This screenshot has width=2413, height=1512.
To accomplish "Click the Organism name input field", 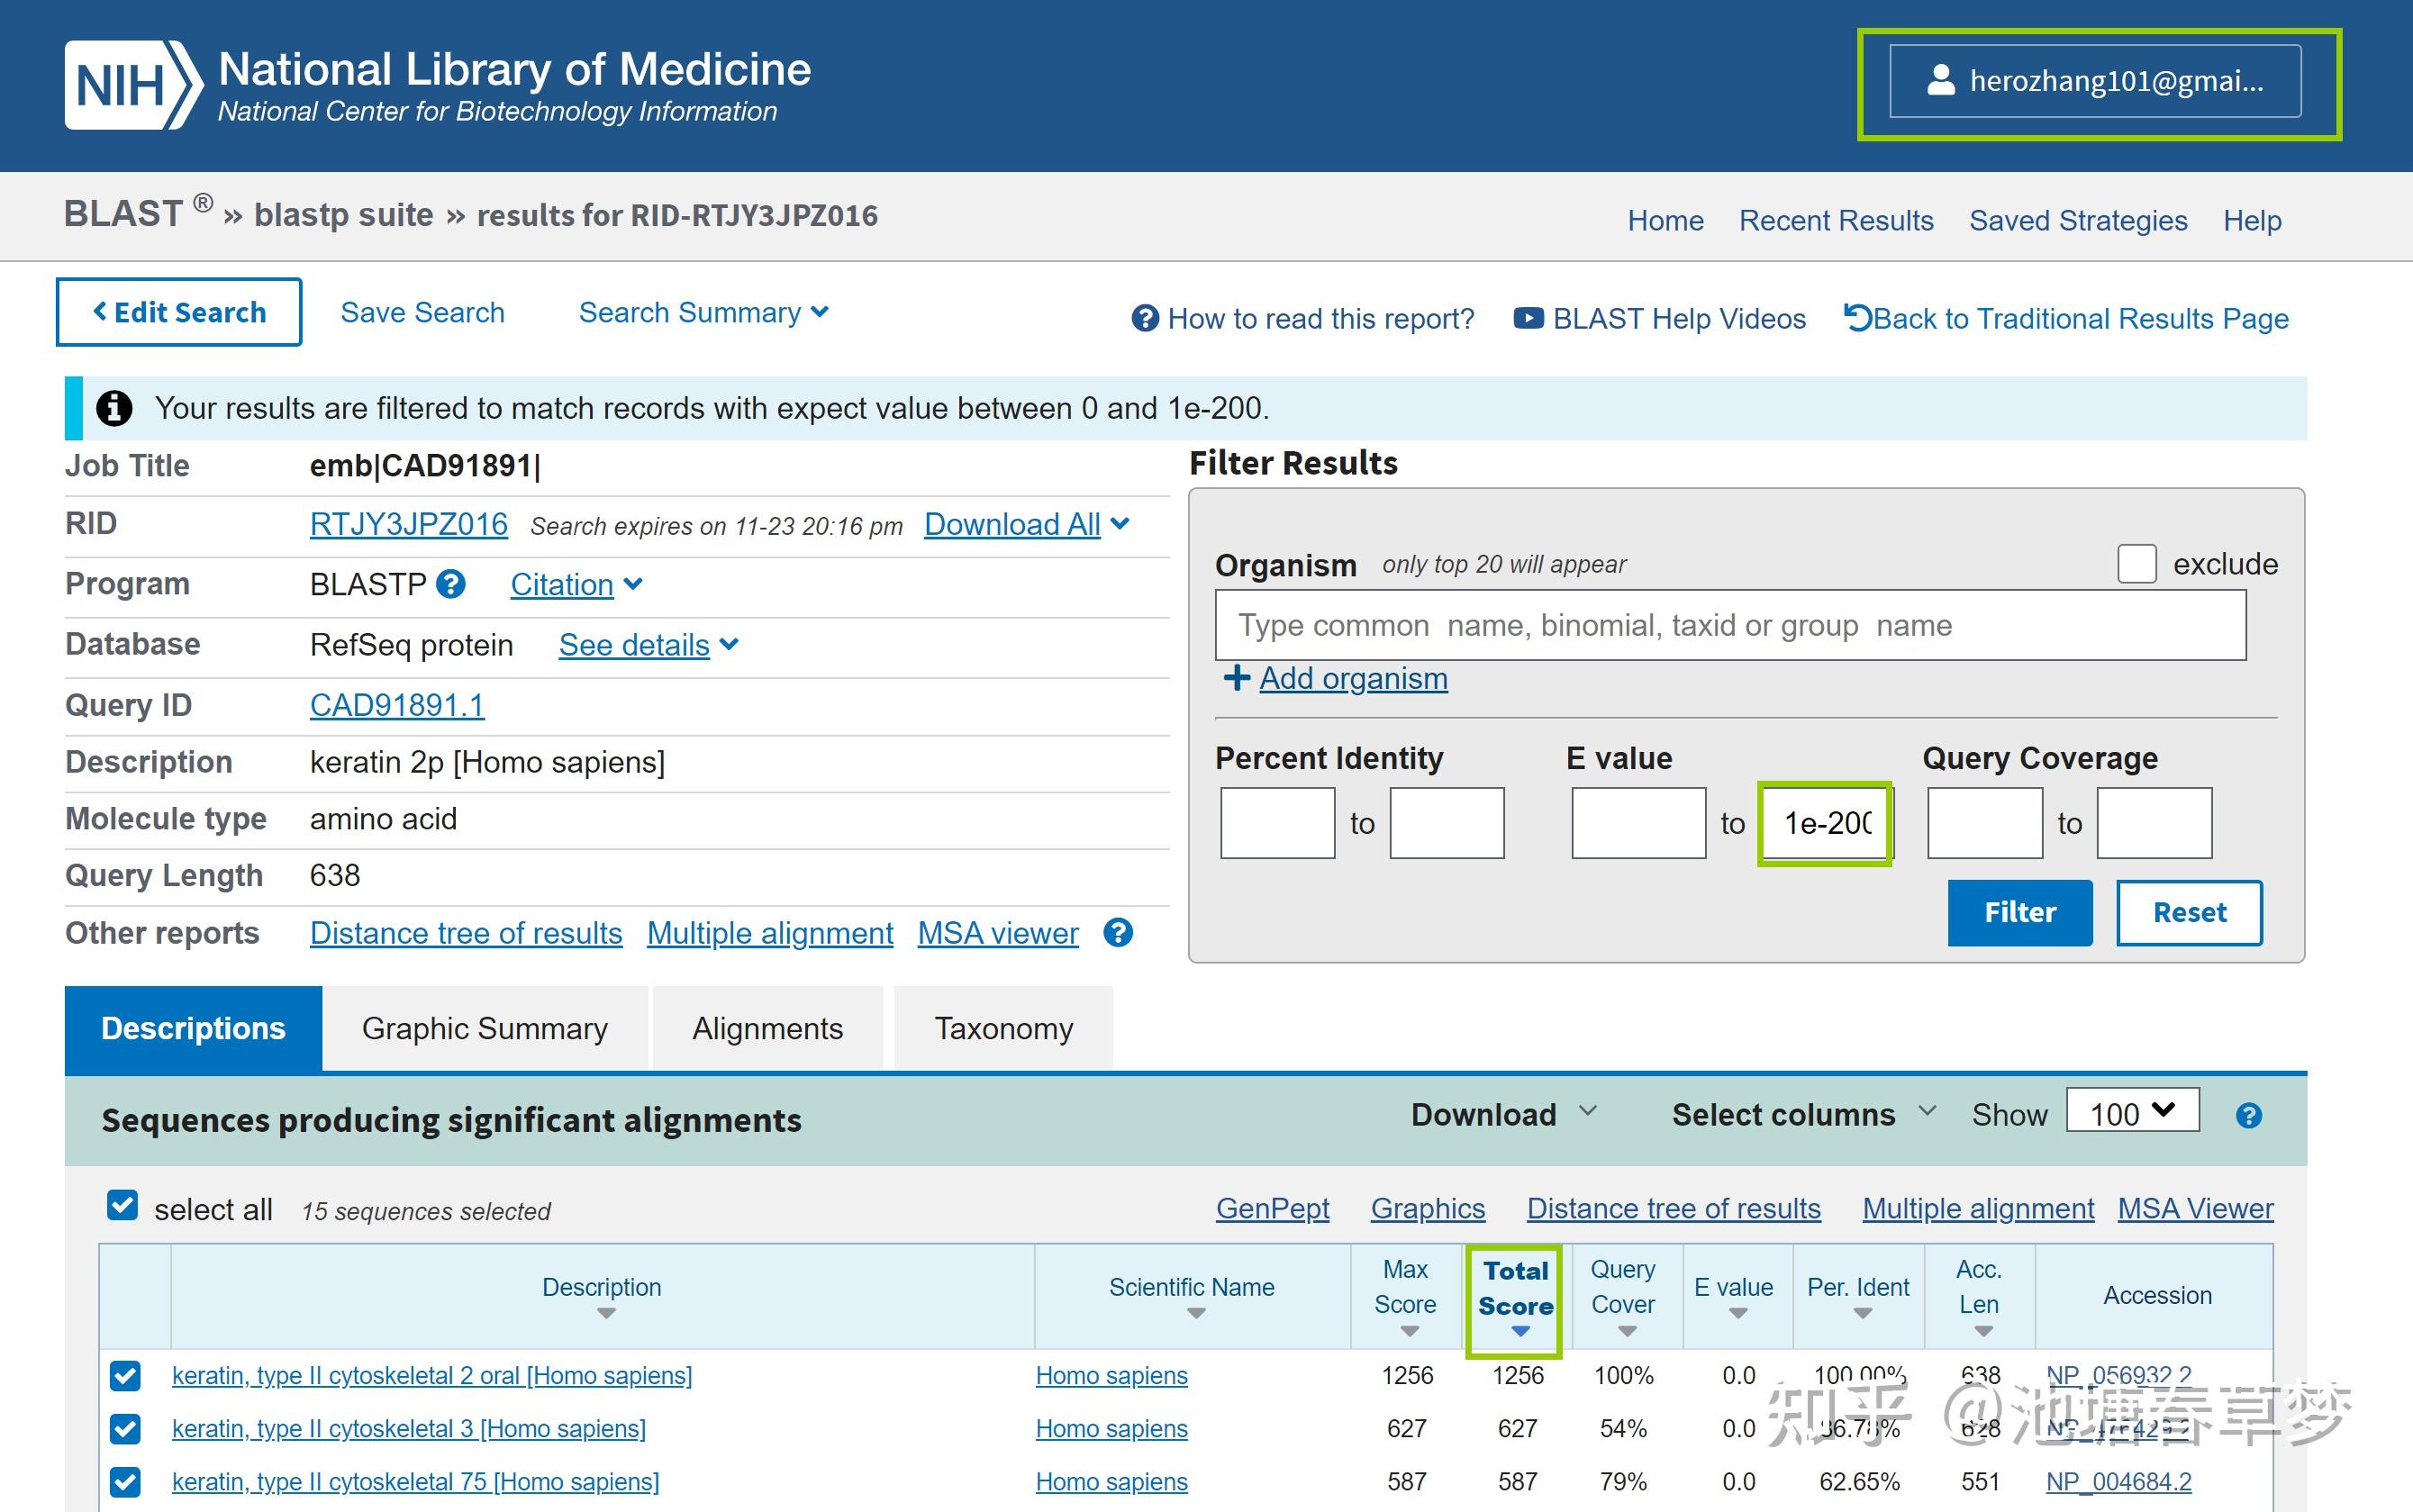I will click(x=1730, y=625).
